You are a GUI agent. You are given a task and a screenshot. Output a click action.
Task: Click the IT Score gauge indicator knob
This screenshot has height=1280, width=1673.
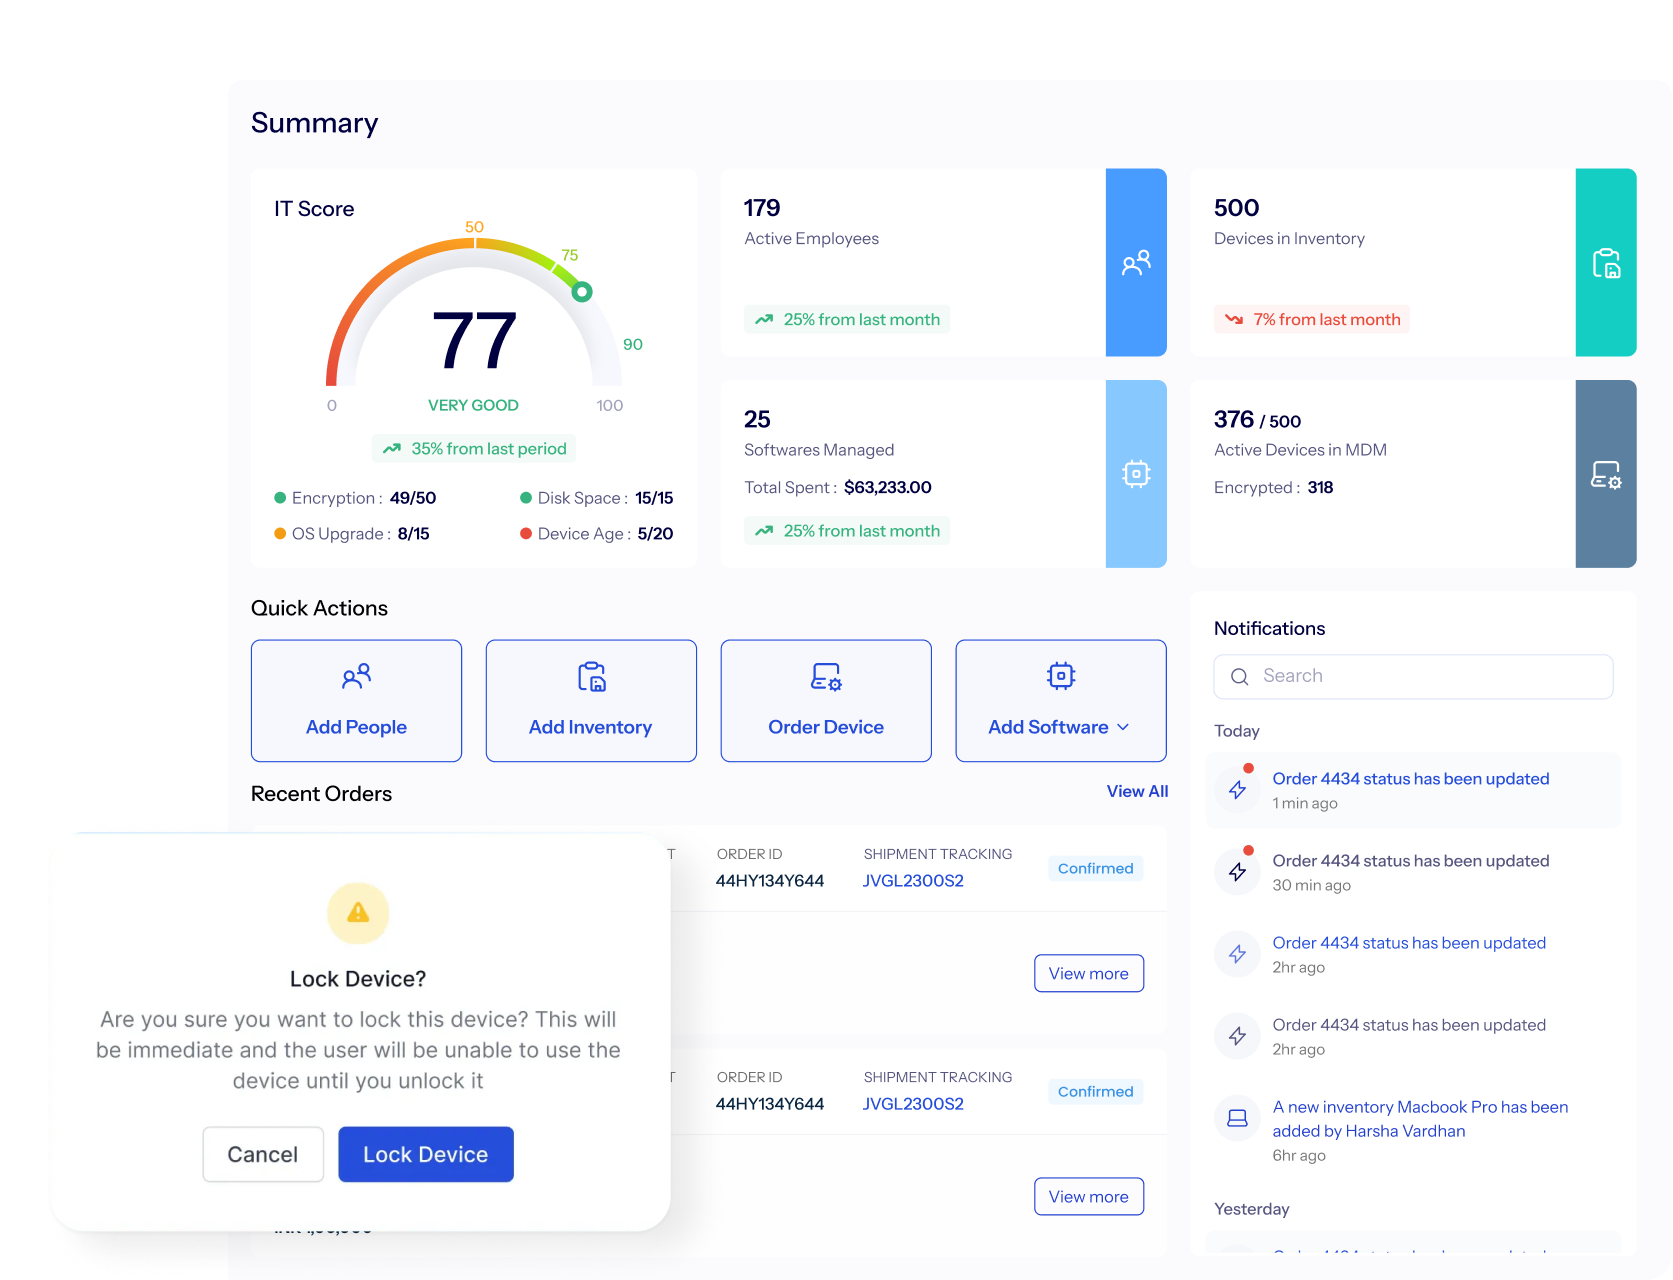pos(582,292)
